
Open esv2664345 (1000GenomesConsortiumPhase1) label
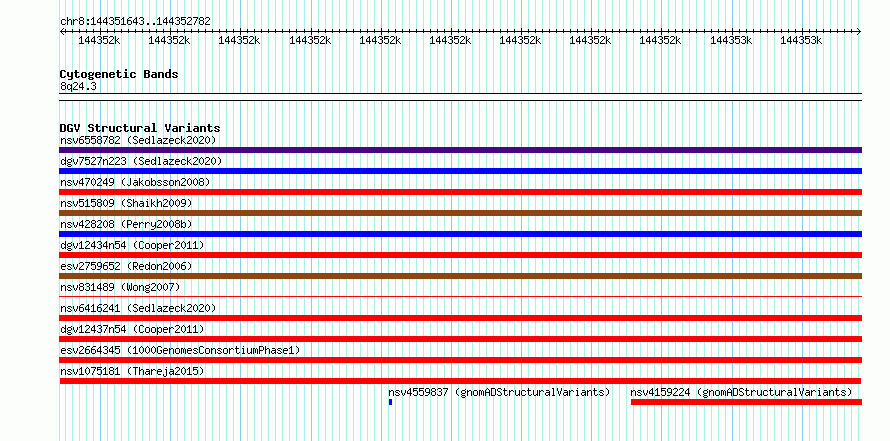click(x=180, y=350)
